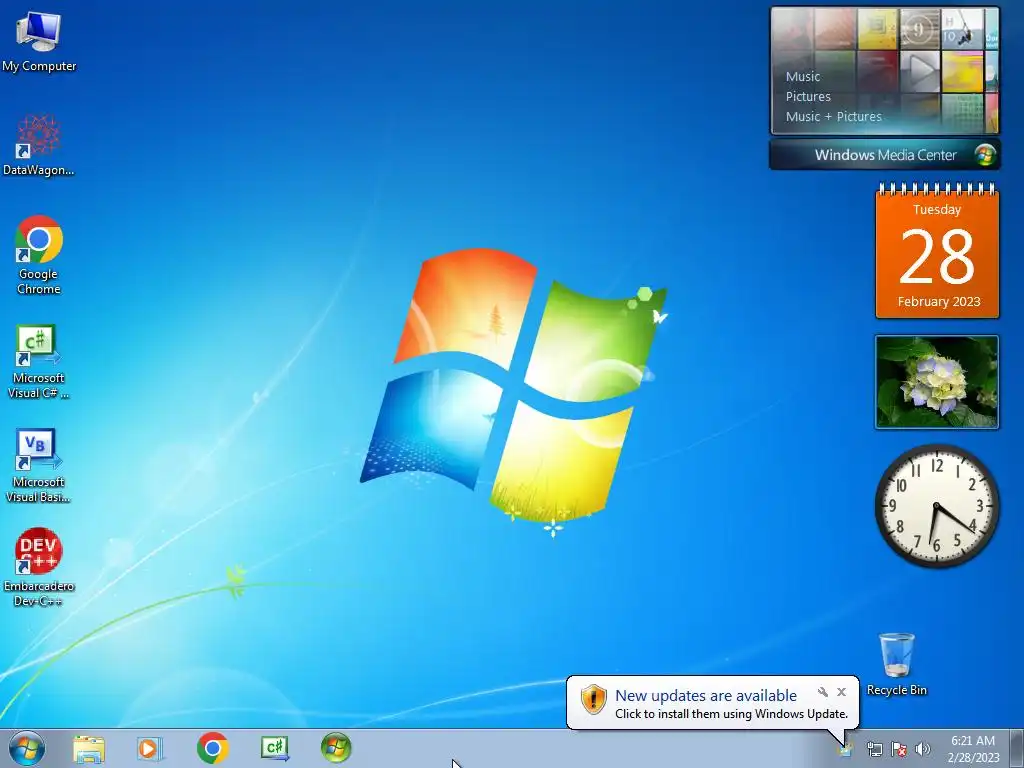Open taskbar clock showing 6:21 AM

point(973,749)
